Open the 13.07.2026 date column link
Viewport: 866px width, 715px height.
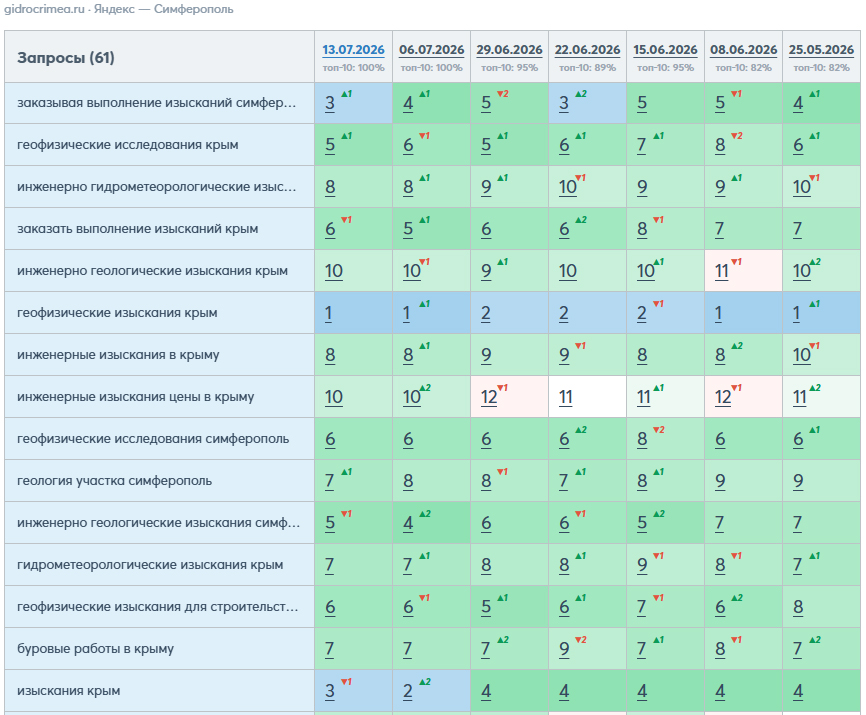(x=353, y=50)
